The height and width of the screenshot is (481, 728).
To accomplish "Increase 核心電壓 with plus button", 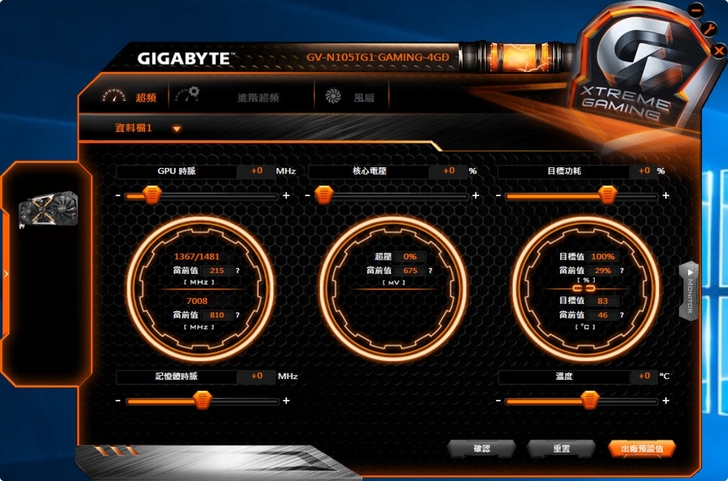I will point(476,196).
